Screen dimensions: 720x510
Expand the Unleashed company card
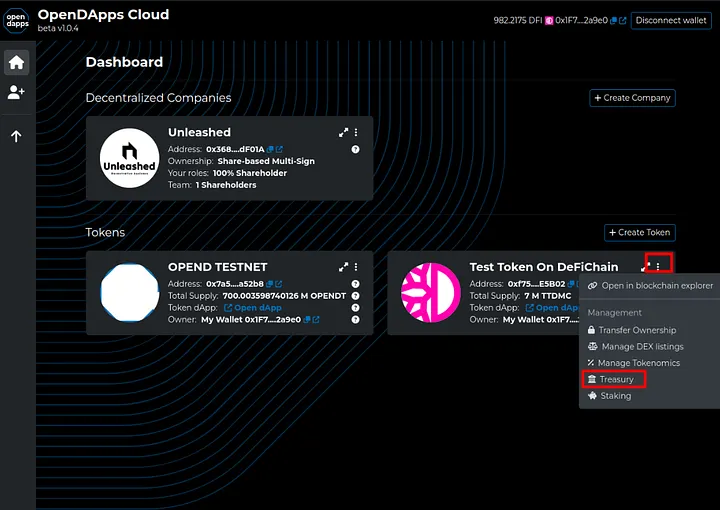click(343, 133)
